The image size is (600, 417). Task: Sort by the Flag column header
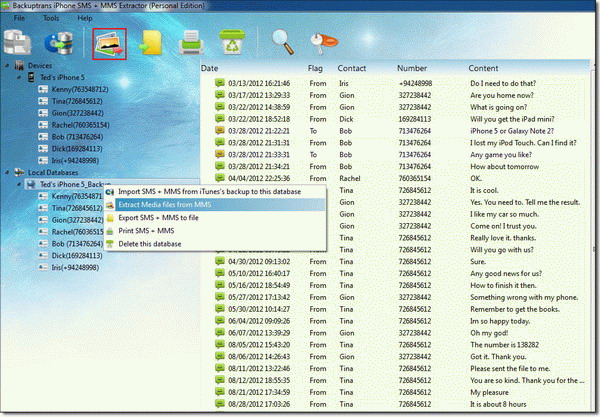click(315, 68)
